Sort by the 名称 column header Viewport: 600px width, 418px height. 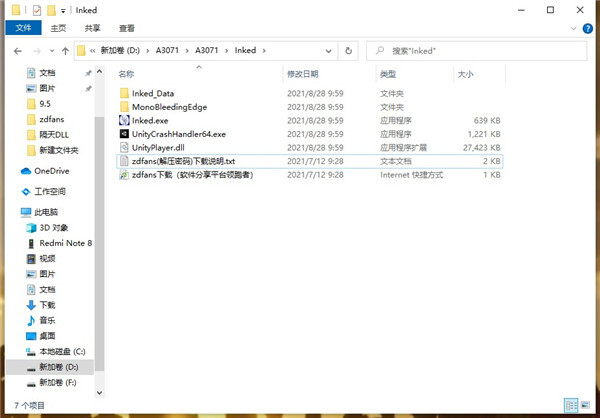126,74
